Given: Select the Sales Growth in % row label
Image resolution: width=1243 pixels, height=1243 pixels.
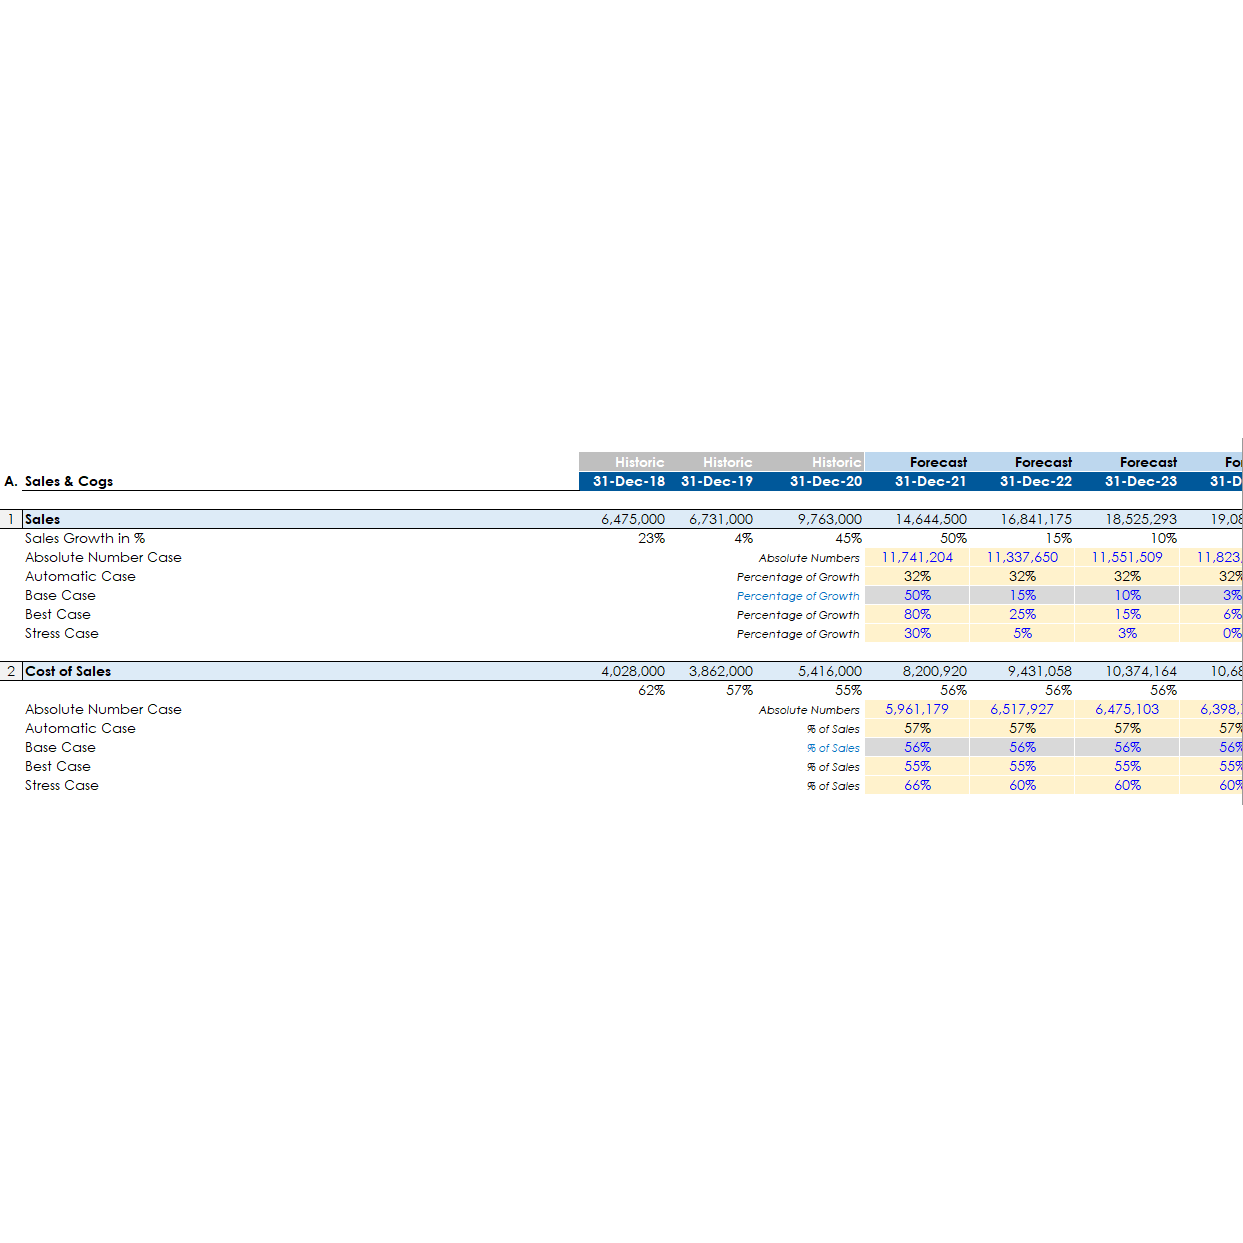Looking at the screenshot, I should (85, 538).
